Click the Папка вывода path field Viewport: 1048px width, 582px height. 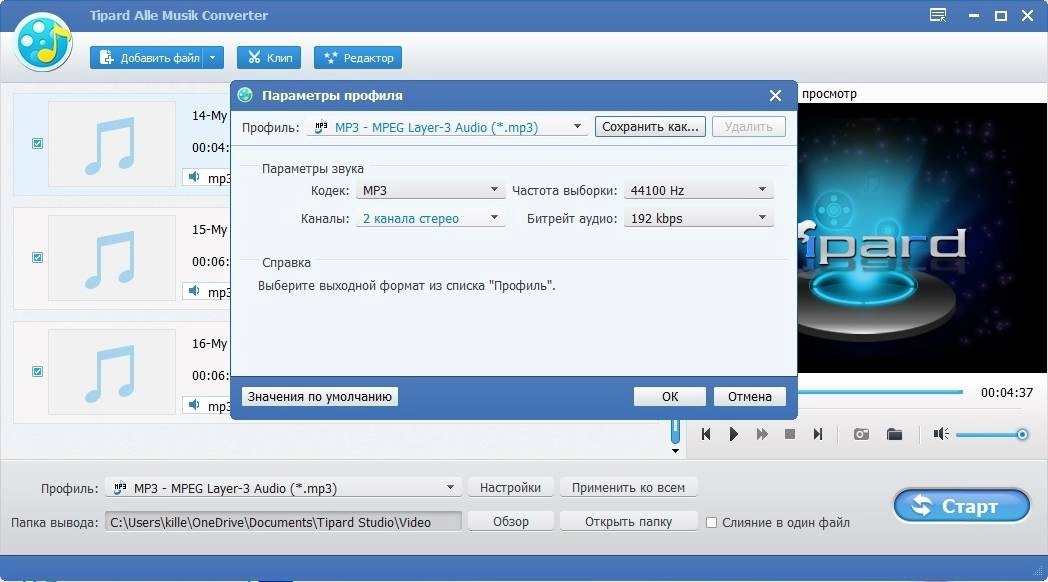click(283, 522)
